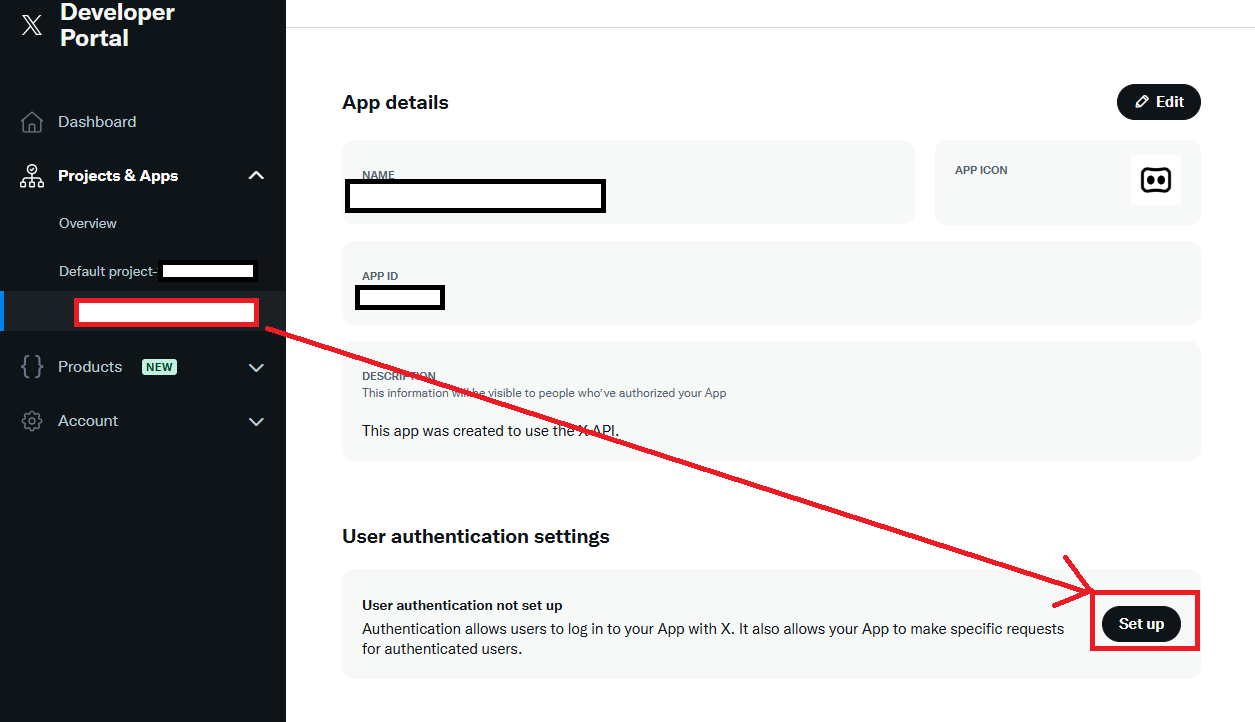Click the app Name value field
The image size is (1255, 722).
click(475, 196)
